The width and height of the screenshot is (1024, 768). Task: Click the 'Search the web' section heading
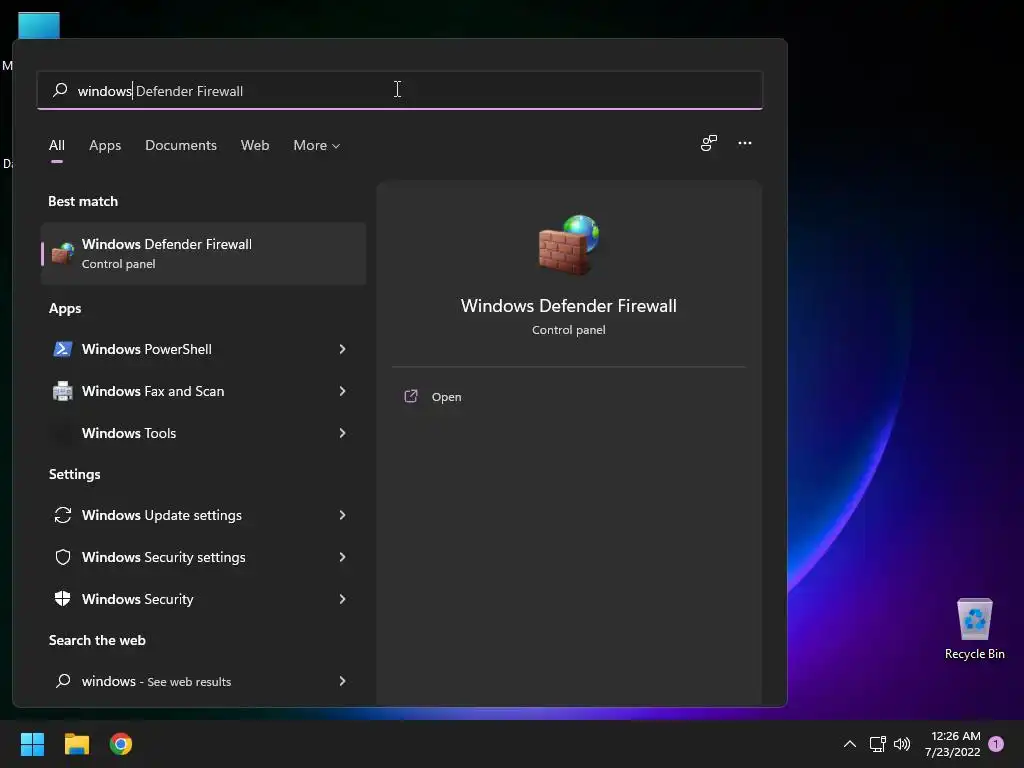point(97,640)
